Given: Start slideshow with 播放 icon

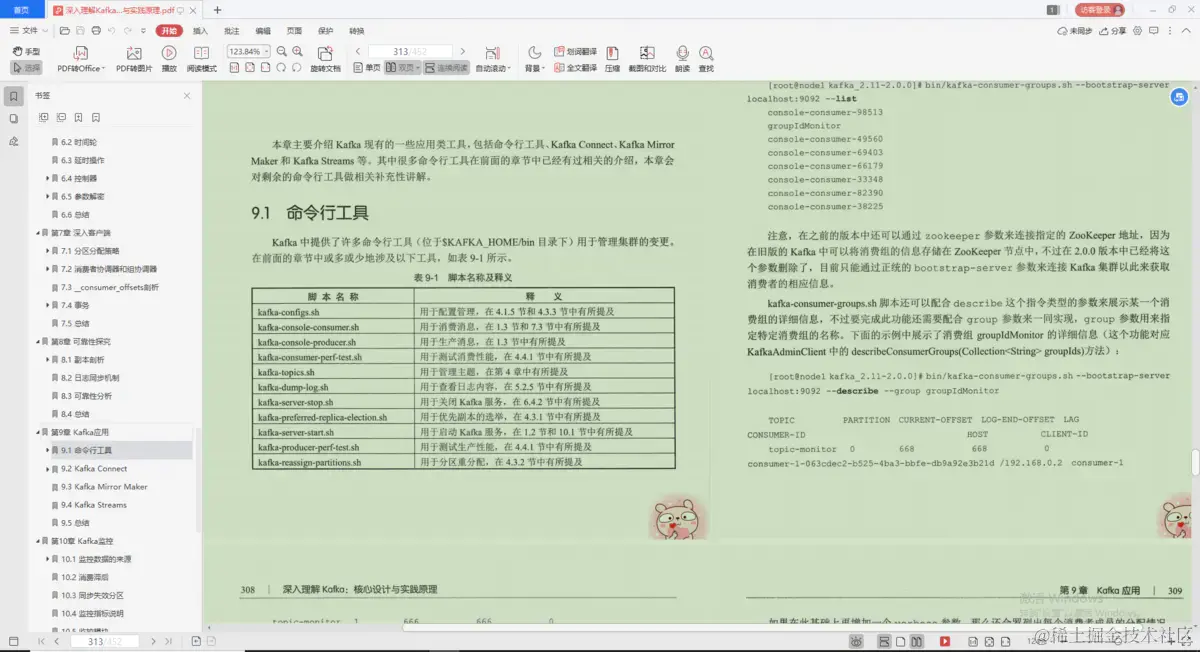Looking at the screenshot, I should (169, 59).
